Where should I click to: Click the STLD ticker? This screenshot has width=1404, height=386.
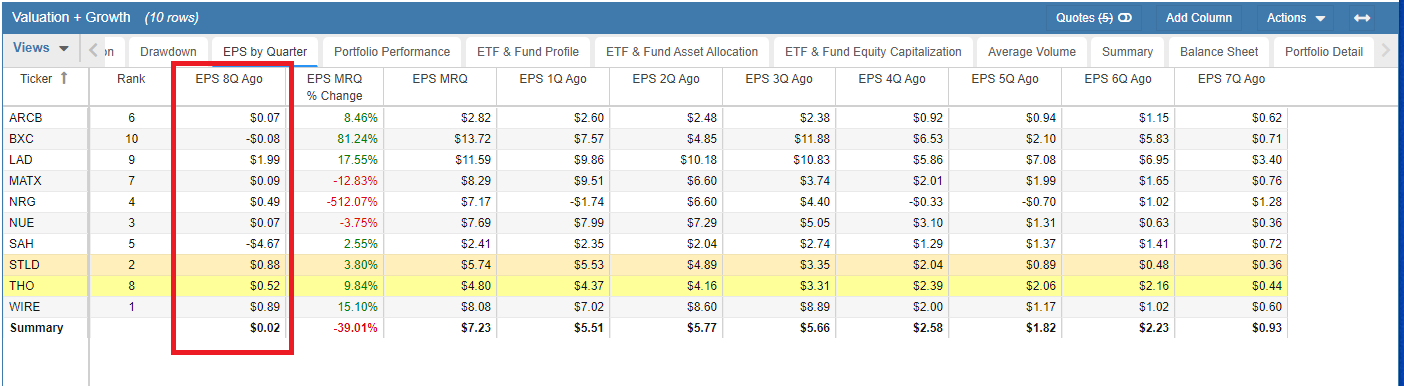[x=23, y=265]
